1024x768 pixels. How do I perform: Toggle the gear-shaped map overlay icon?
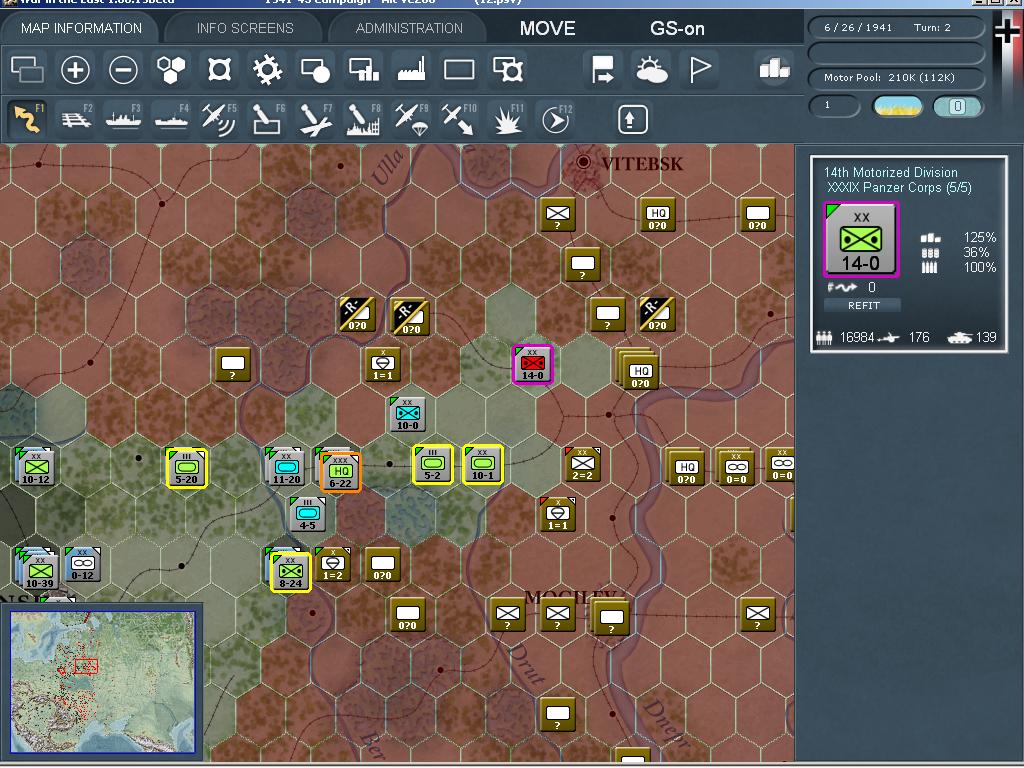pos(267,69)
